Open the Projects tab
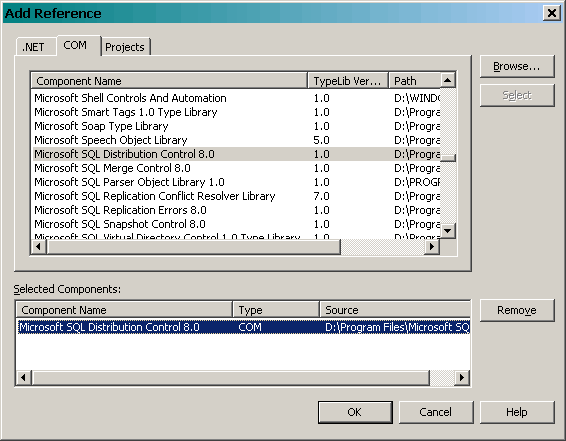This screenshot has height=441, width=566. click(x=125, y=47)
